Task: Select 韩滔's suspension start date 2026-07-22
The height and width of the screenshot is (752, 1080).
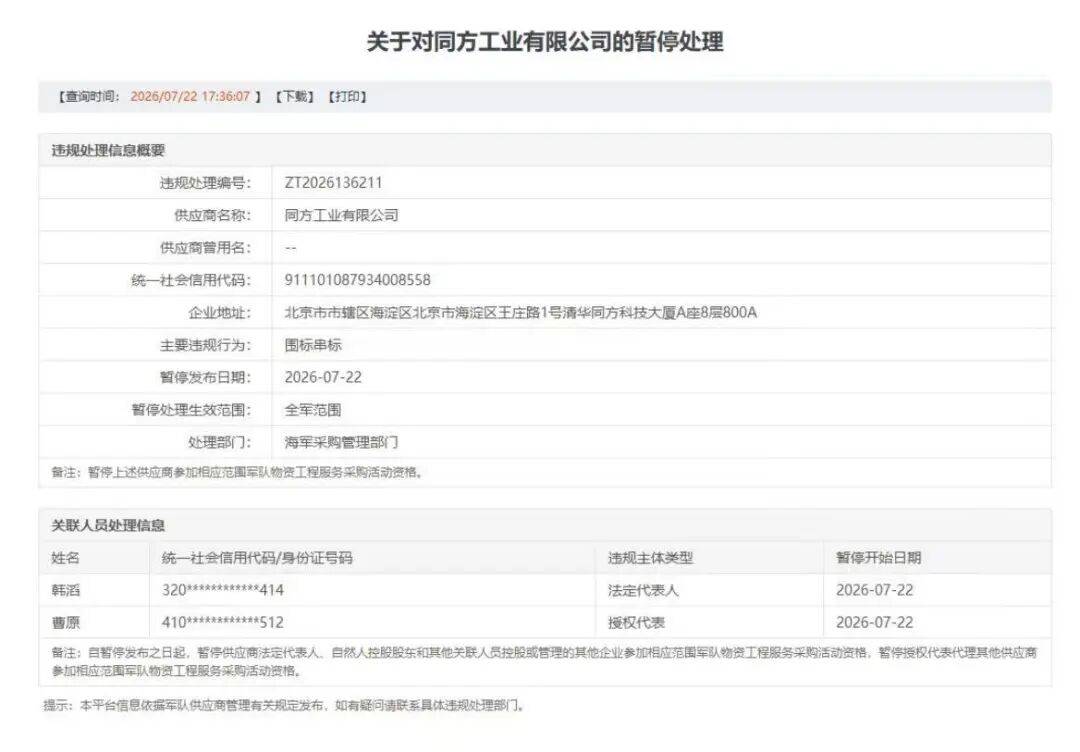Action: [874, 590]
